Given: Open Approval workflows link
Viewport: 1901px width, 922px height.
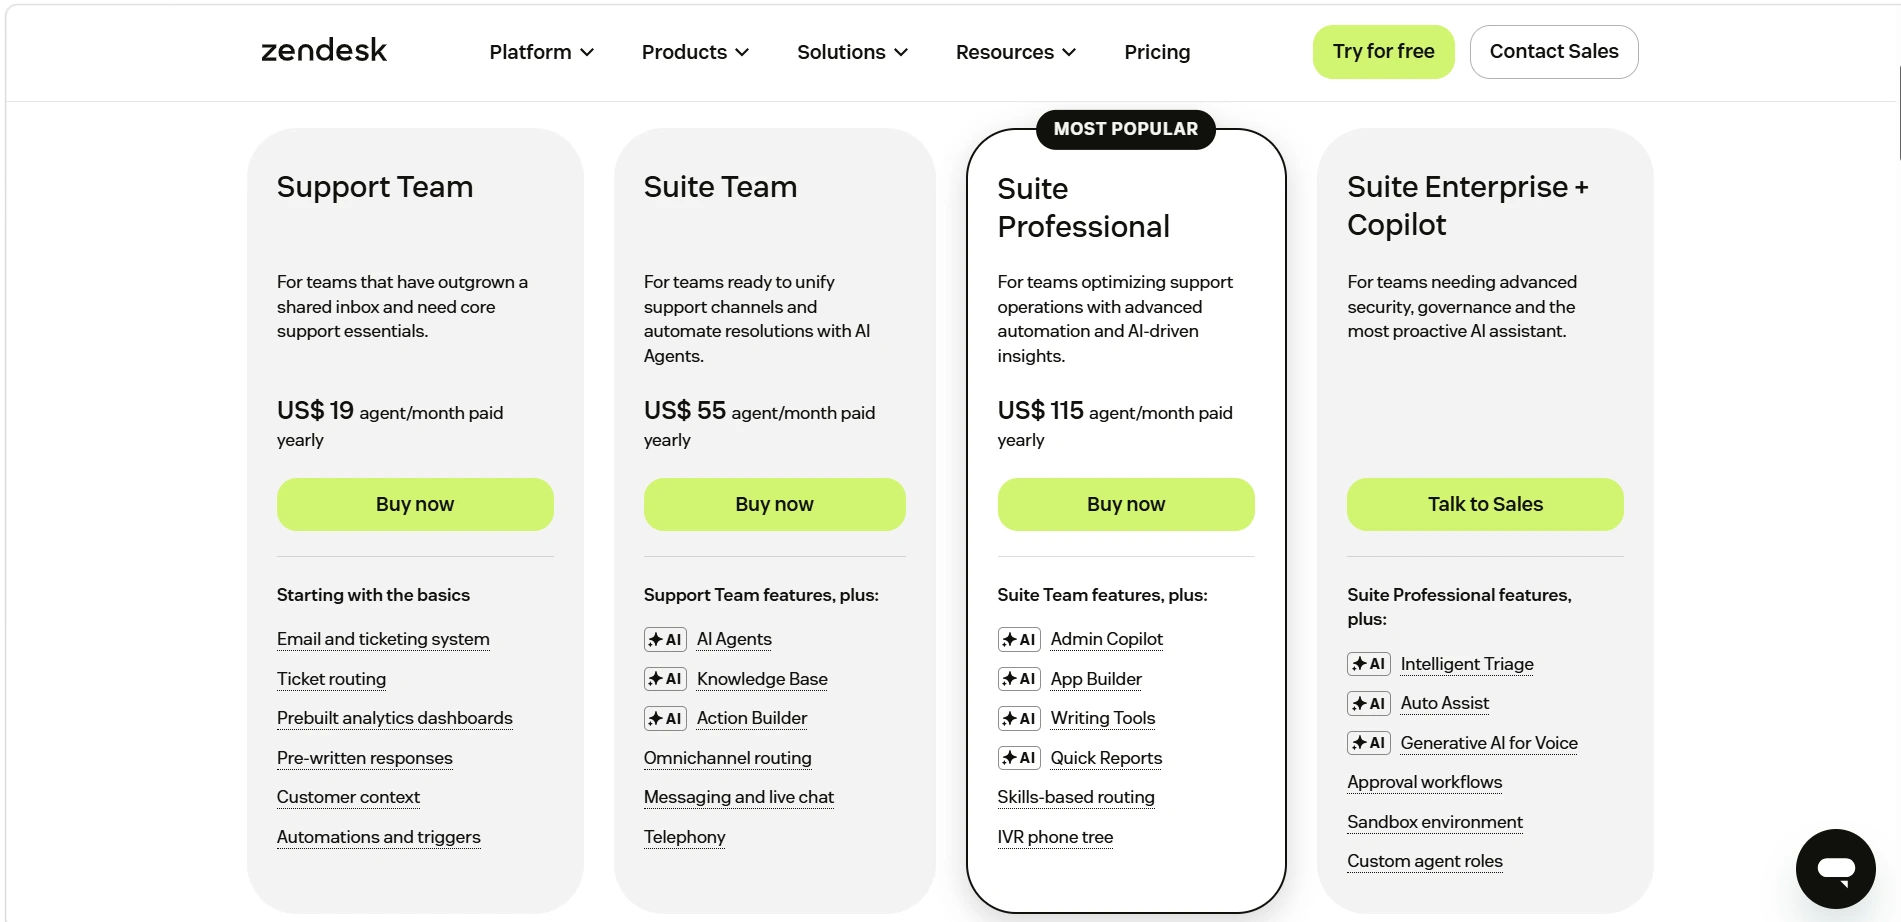Looking at the screenshot, I should click(1424, 782).
